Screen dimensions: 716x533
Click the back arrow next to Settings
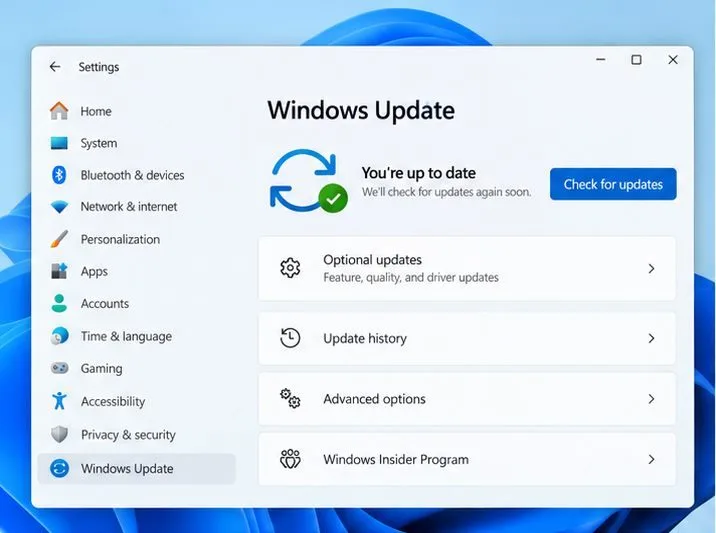(x=55, y=67)
